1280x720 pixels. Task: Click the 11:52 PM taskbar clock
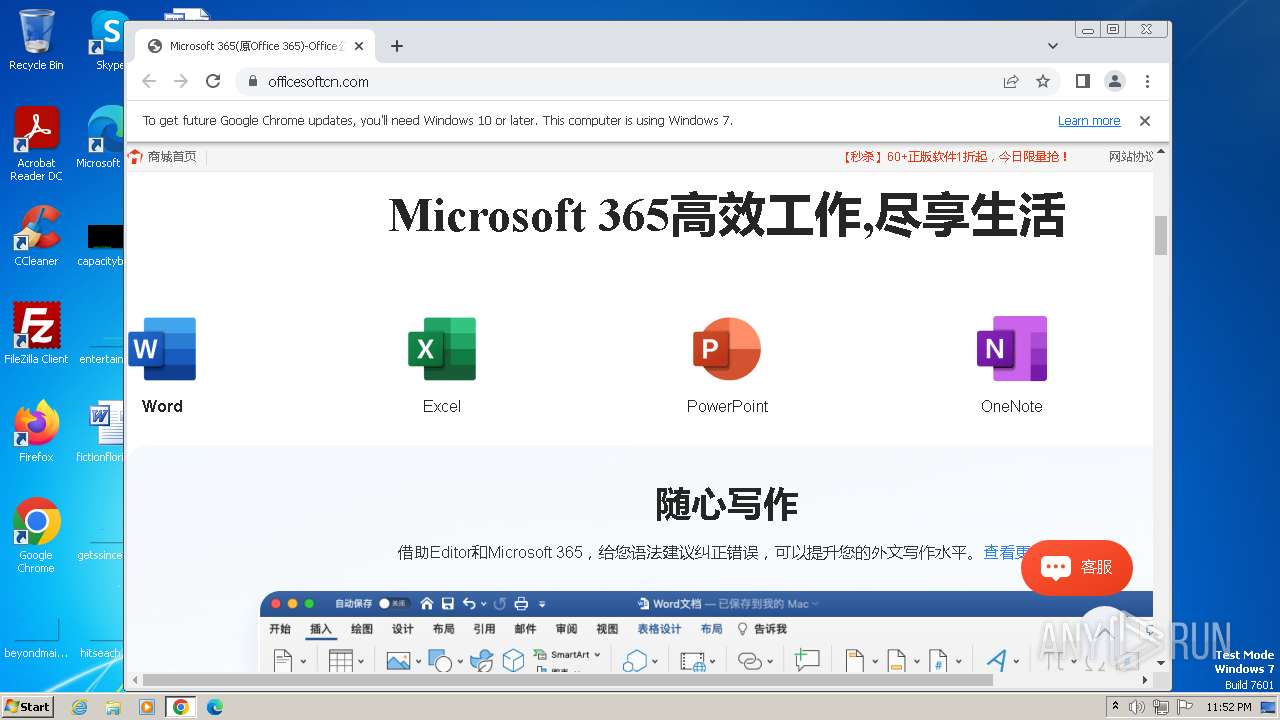point(1229,707)
